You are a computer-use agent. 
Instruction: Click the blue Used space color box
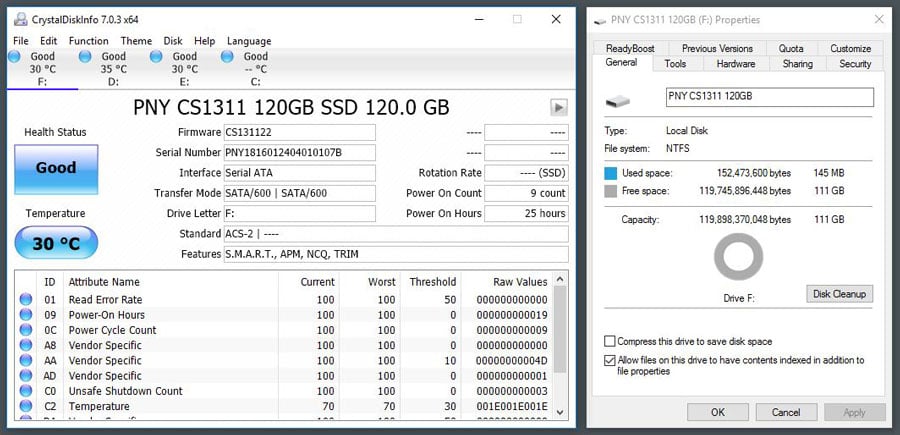pyautogui.click(x=611, y=173)
